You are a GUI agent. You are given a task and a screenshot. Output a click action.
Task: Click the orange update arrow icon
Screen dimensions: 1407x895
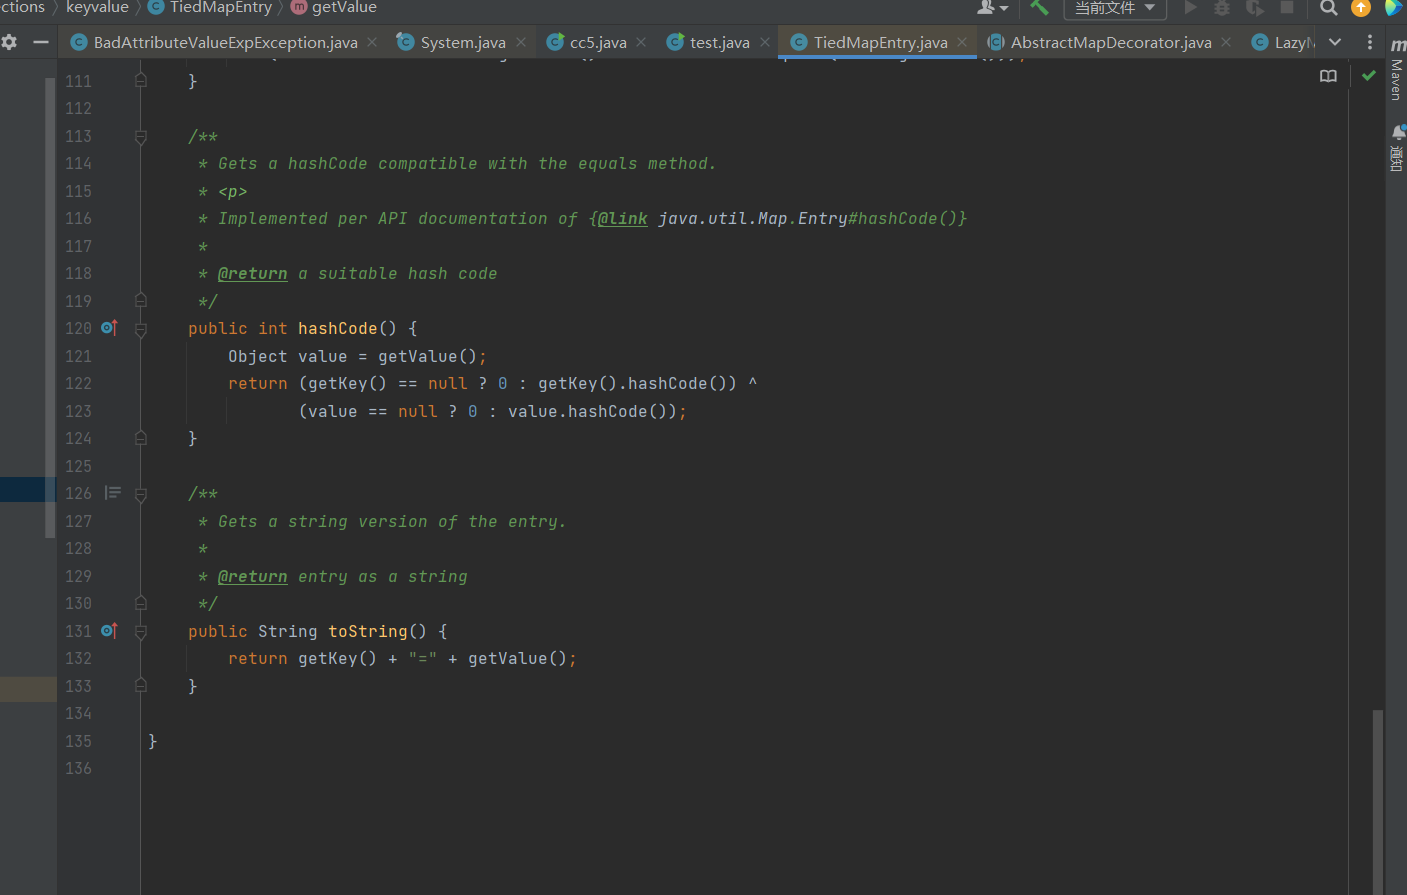point(1361,8)
